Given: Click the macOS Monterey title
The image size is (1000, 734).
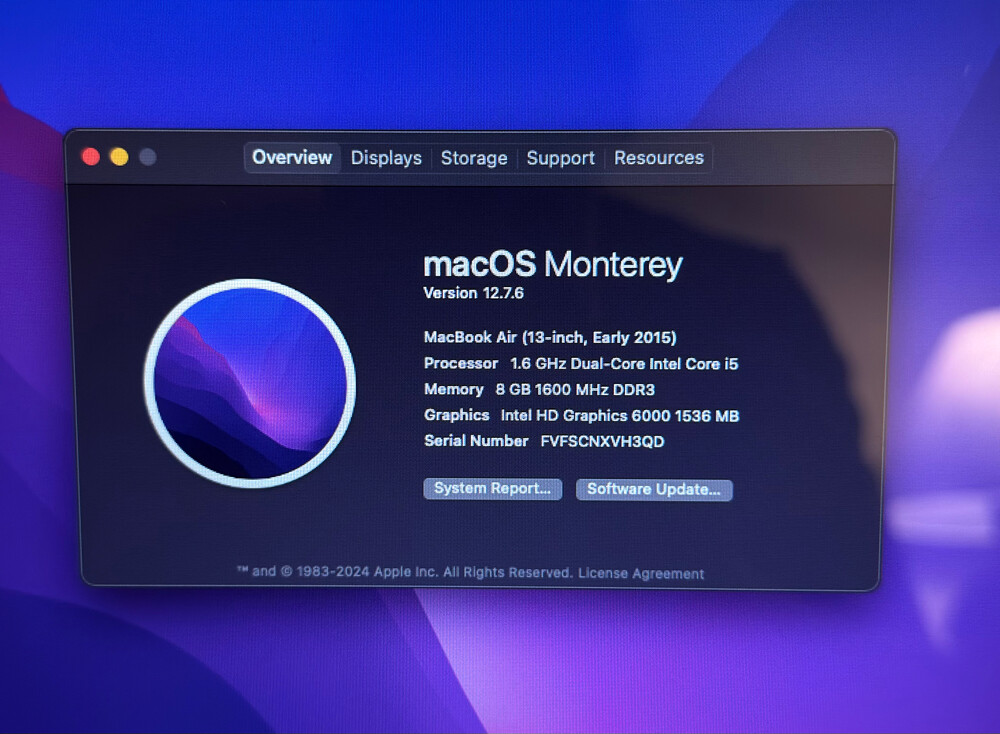Looking at the screenshot, I should click(x=553, y=264).
